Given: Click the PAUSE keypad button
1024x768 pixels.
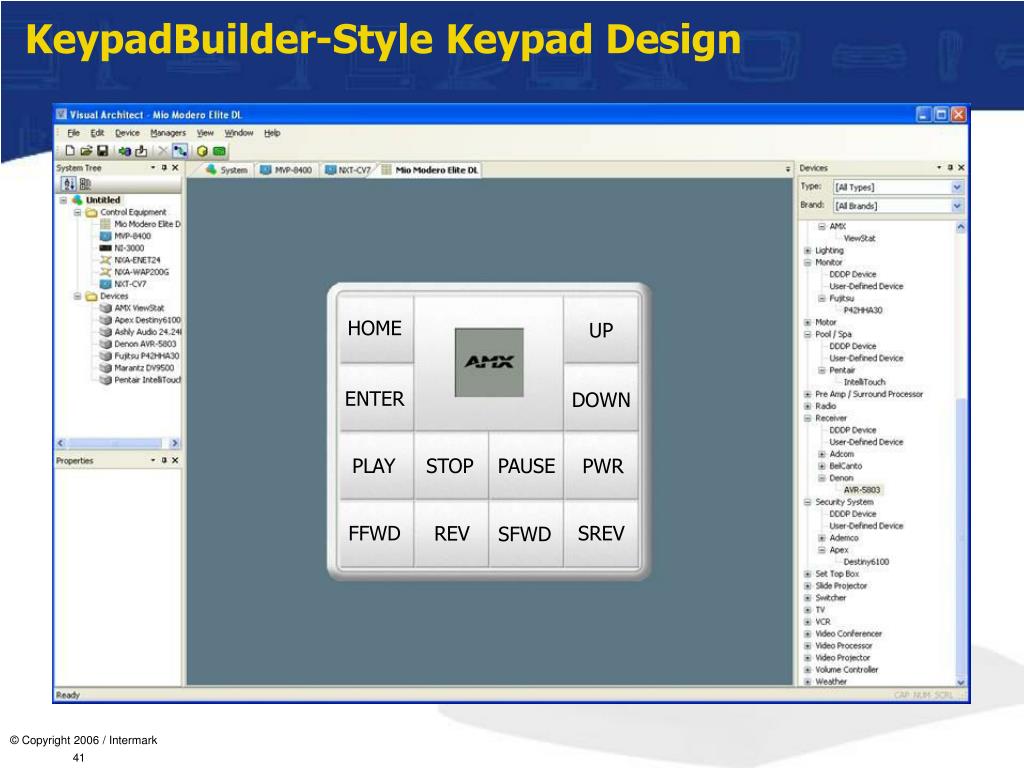Looking at the screenshot, I should coord(526,466).
